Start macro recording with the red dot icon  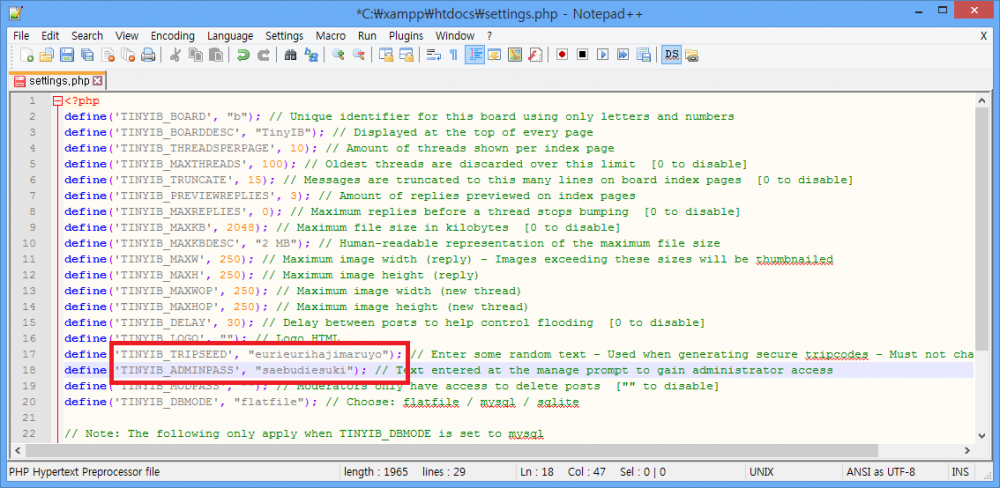click(x=562, y=55)
